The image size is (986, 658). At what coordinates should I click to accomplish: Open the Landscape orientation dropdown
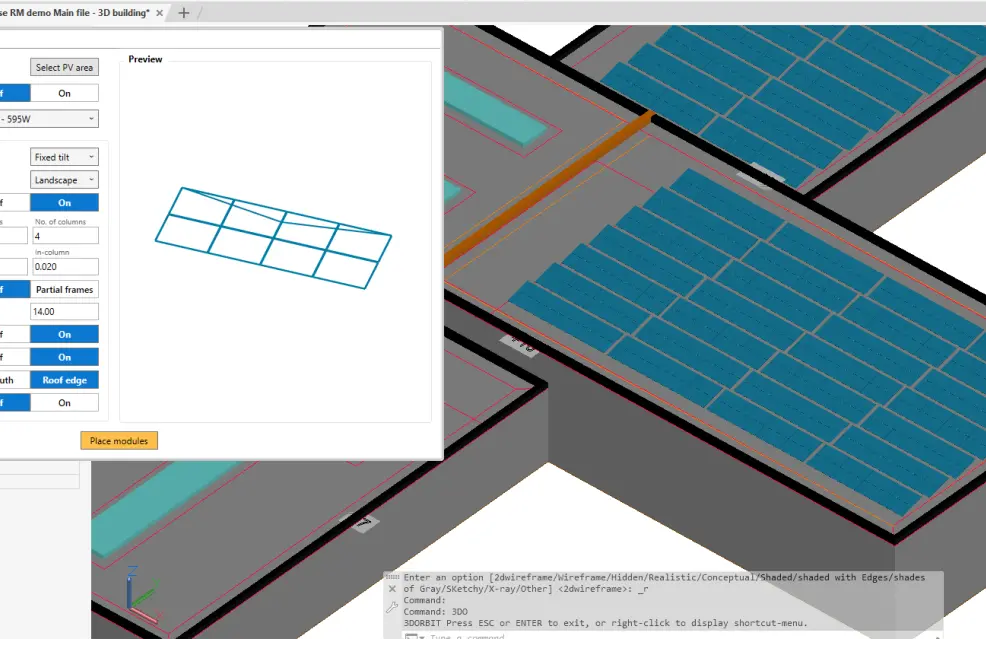pos(64,180)
